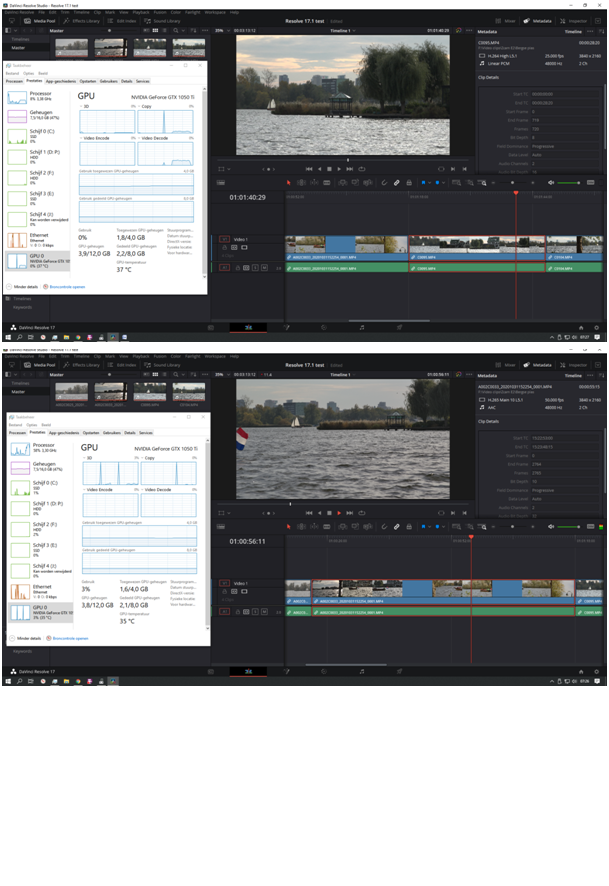
Task: Open the Deliver page in the bottom Resolve window
Action: [399, 671]
